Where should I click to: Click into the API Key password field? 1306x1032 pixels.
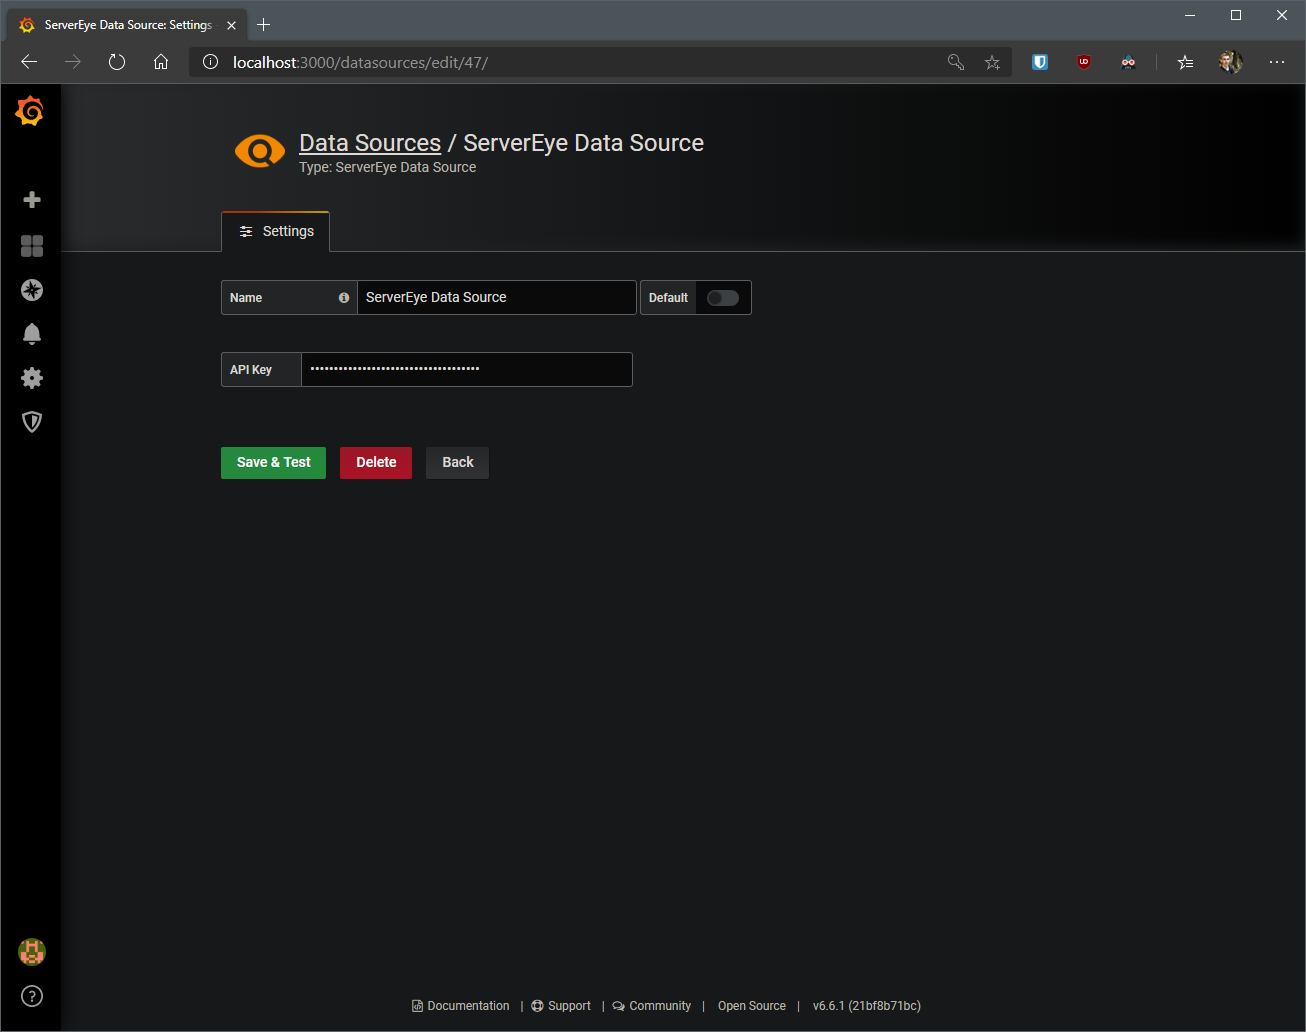[467, 370]
